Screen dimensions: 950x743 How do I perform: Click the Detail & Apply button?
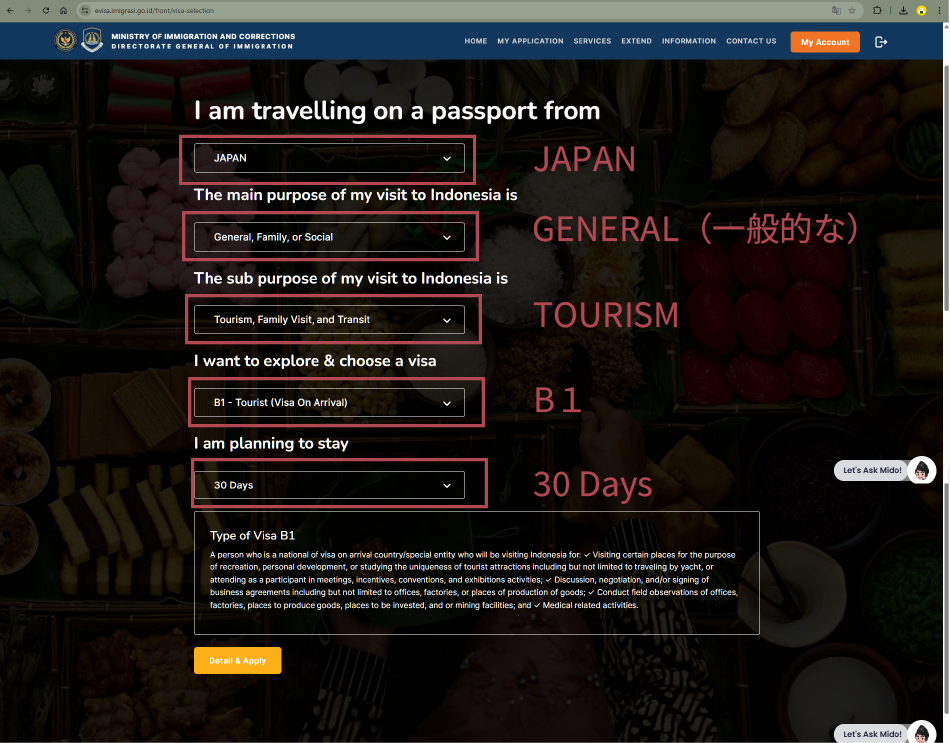(237, 661)
